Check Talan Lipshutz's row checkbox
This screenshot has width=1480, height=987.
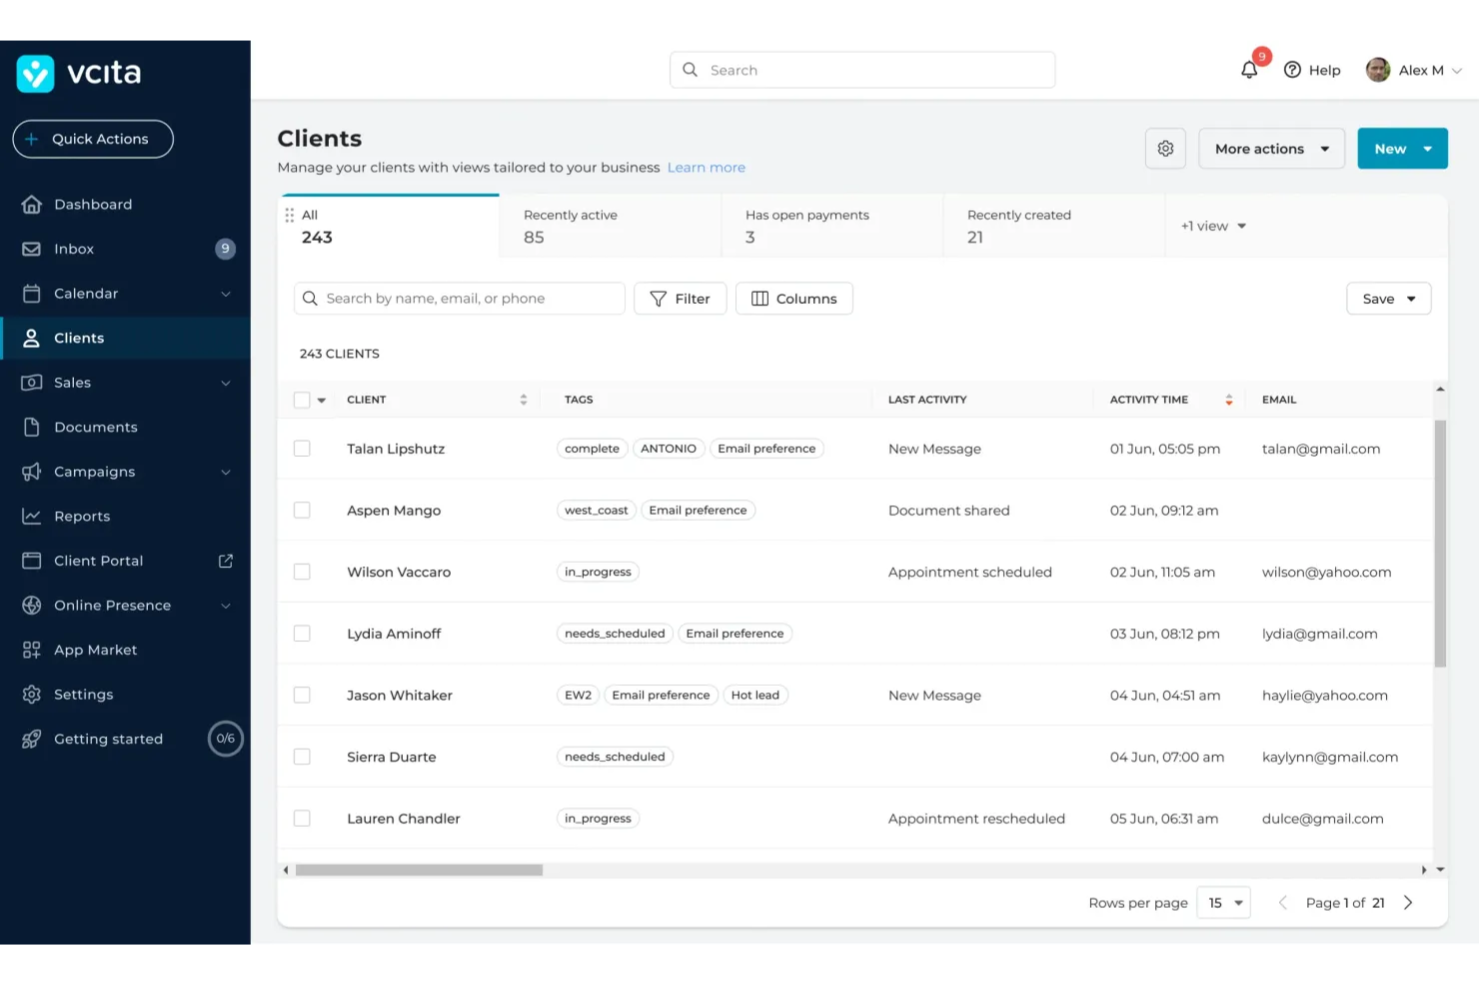click(x=302, y=448)
